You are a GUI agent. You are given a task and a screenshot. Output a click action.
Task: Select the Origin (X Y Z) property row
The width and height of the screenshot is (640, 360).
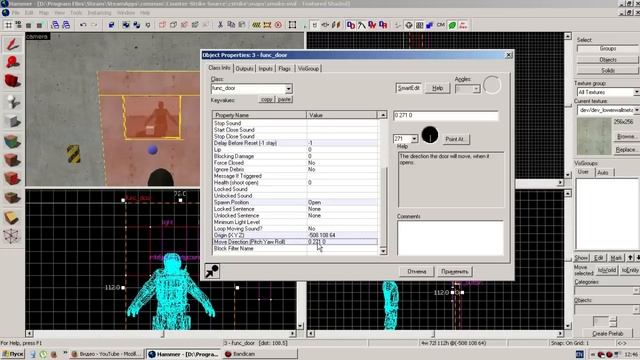pyautogui.click(x=296, y=236)
